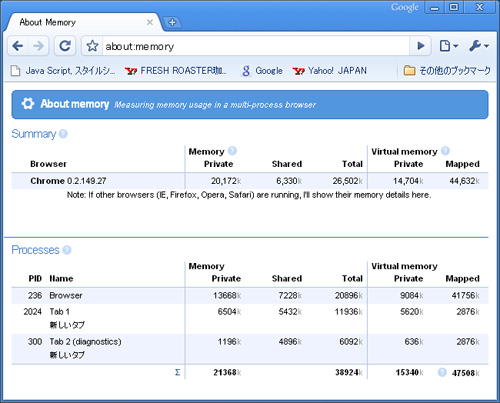The image size is (500, 403).
Task: Open the wrench tools menu dropdown
Action: coord(479,46)
